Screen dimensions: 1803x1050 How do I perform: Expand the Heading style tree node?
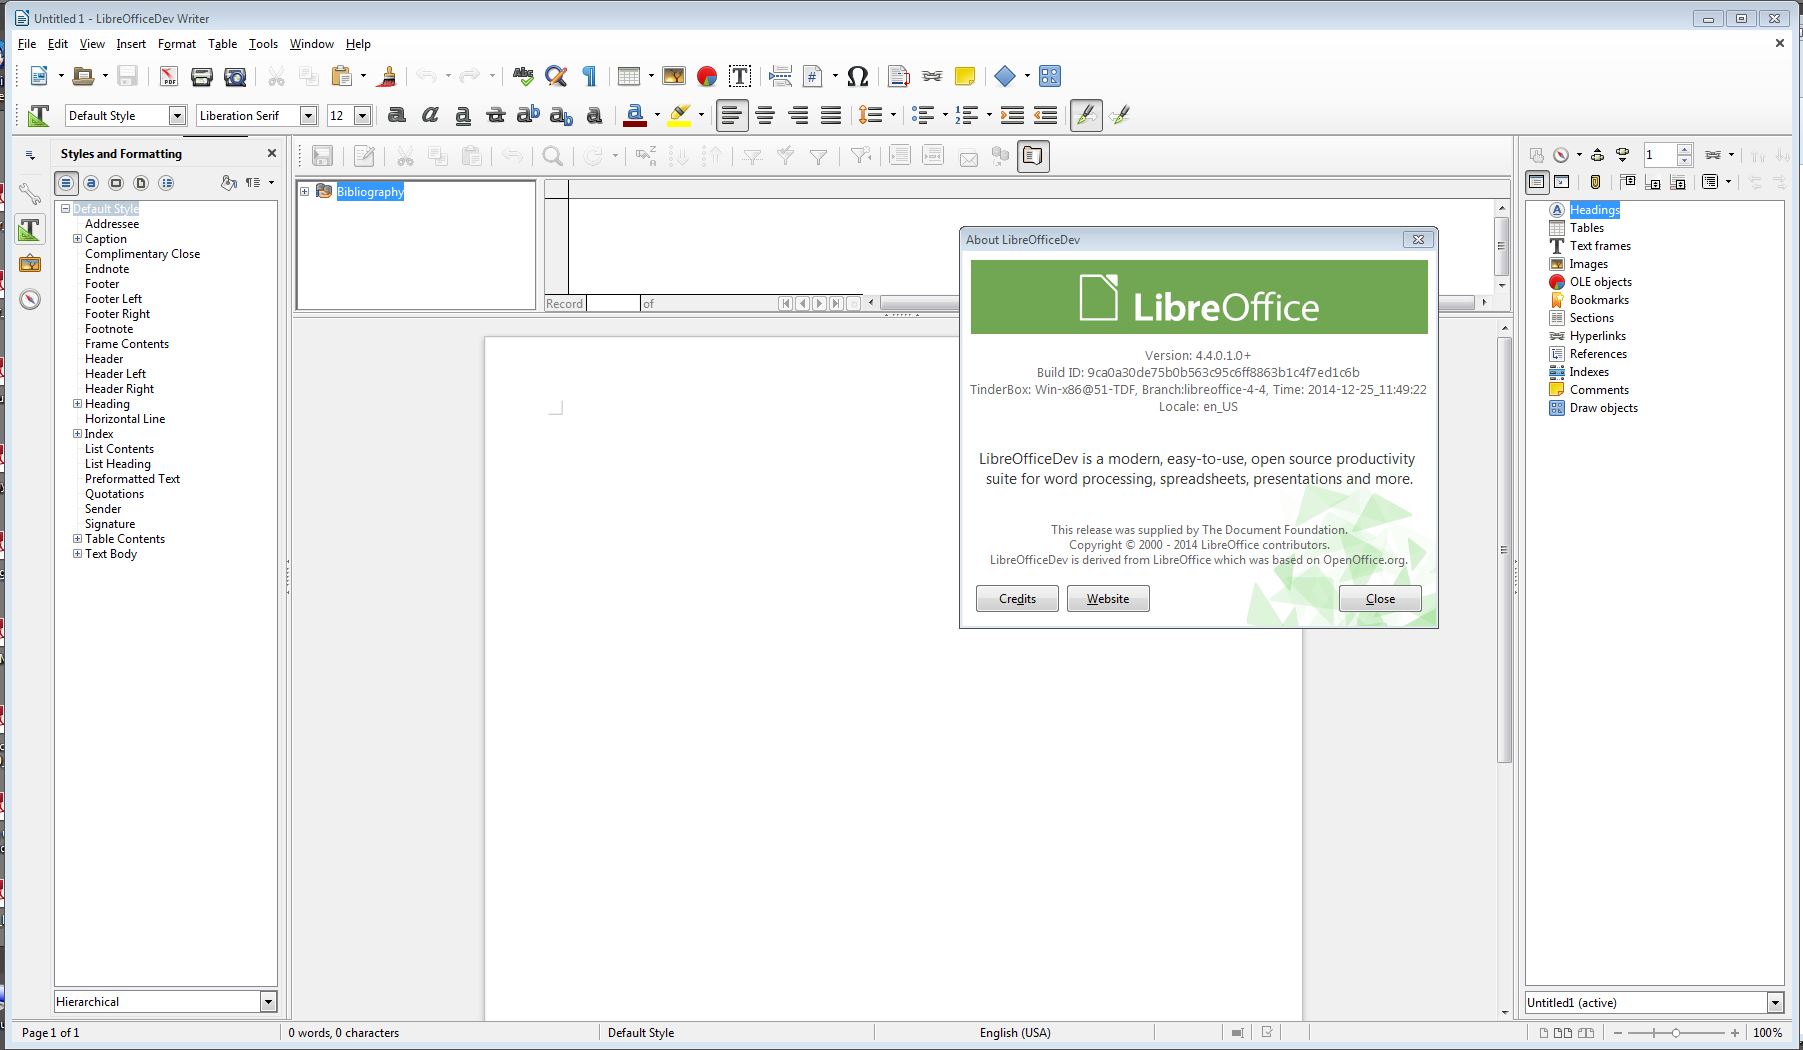[x=78, y=404]
